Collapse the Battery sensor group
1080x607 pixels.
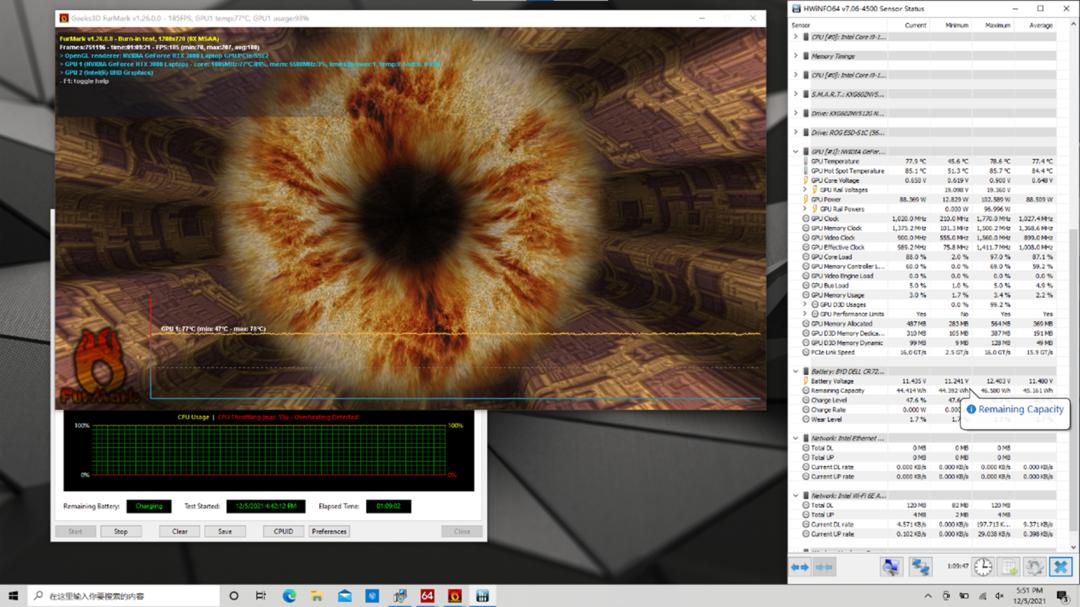click(796, 371)
